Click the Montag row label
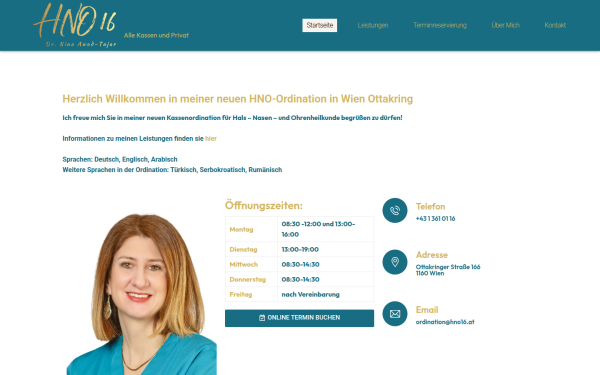 click(241, 230)
